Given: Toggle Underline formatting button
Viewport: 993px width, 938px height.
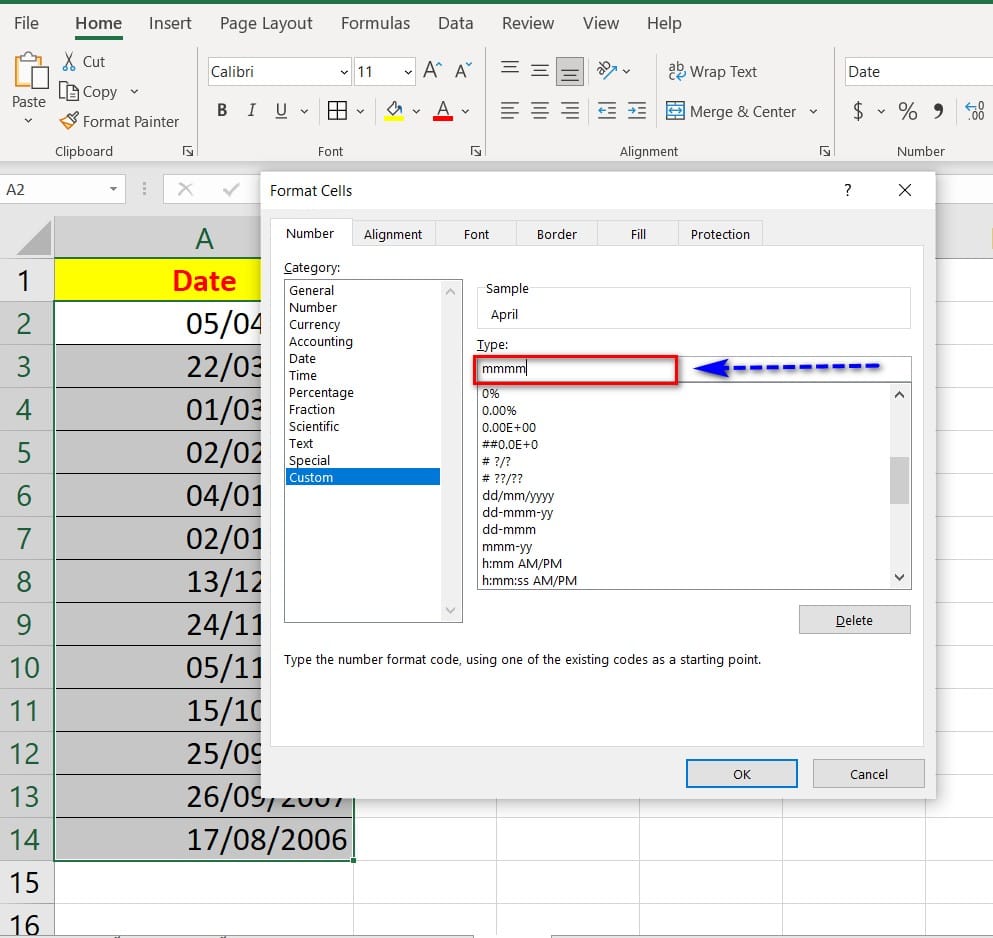Looking at the screenshot, I should 280,111.
